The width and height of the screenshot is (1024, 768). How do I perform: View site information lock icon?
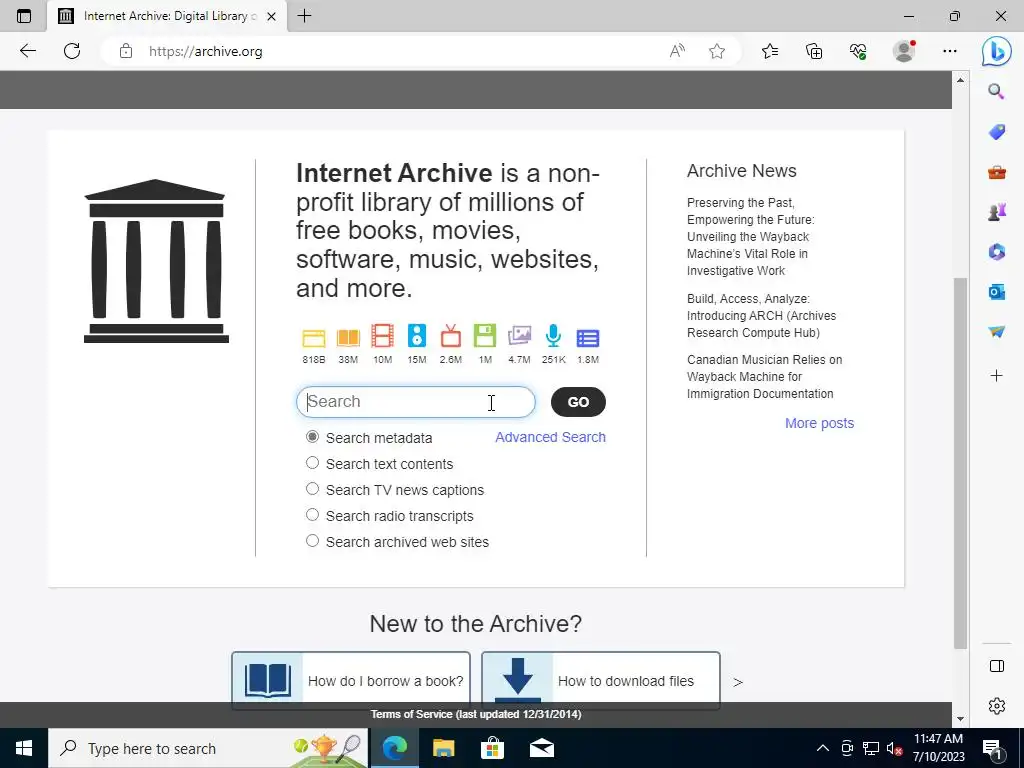coord(126,51)
